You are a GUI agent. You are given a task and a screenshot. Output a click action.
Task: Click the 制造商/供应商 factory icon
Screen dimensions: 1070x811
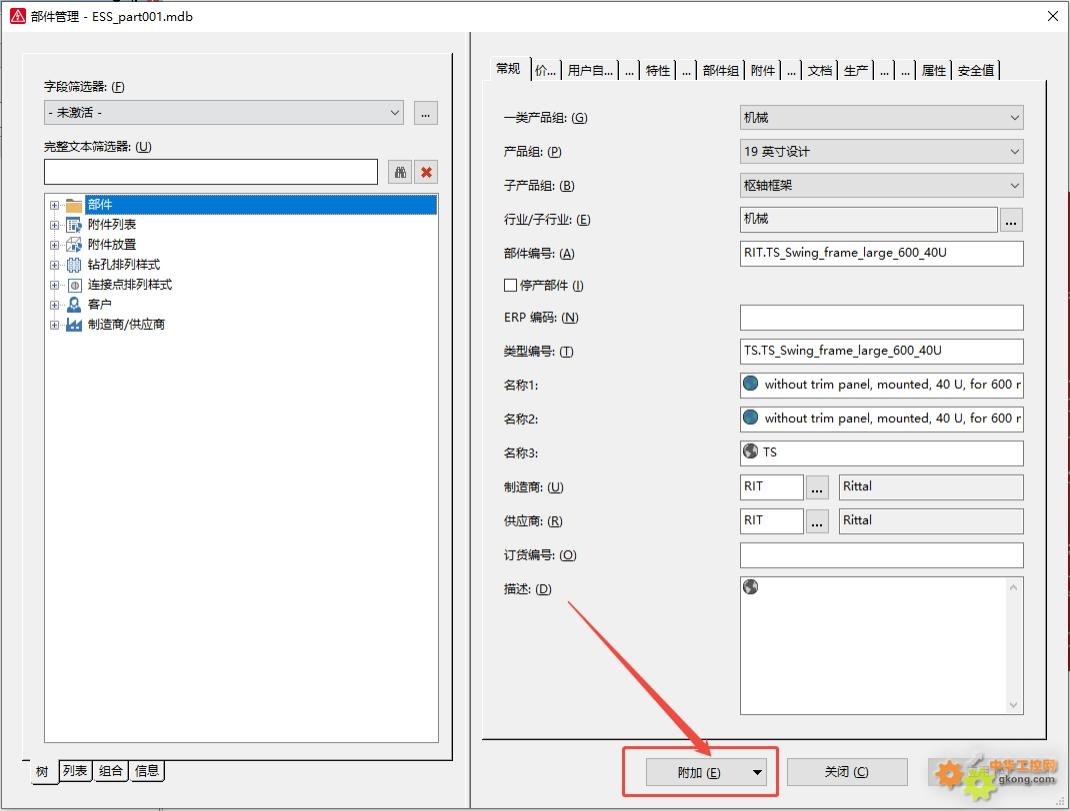74,325
